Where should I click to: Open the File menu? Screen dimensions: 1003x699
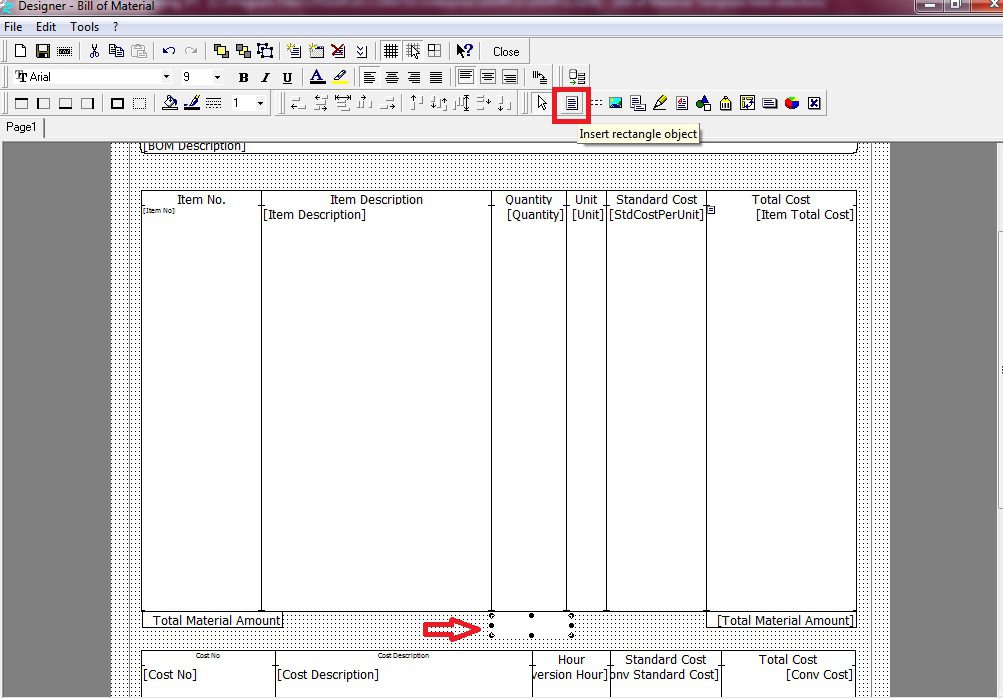[x=13, y=27]
